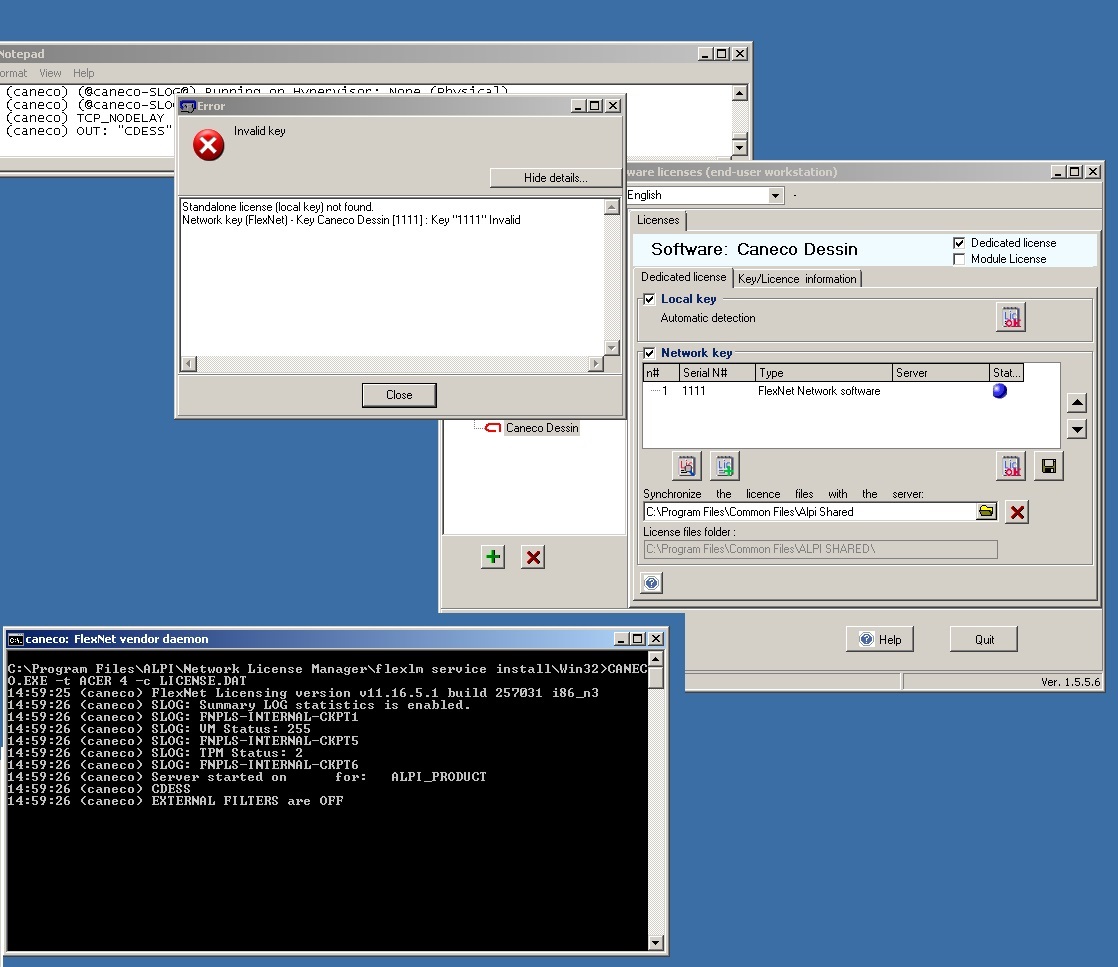The width and height of the screenshot is (1118, 967).
Task: Click the red Caneco Dessin icon in the software tree
Action: point(493,428)
